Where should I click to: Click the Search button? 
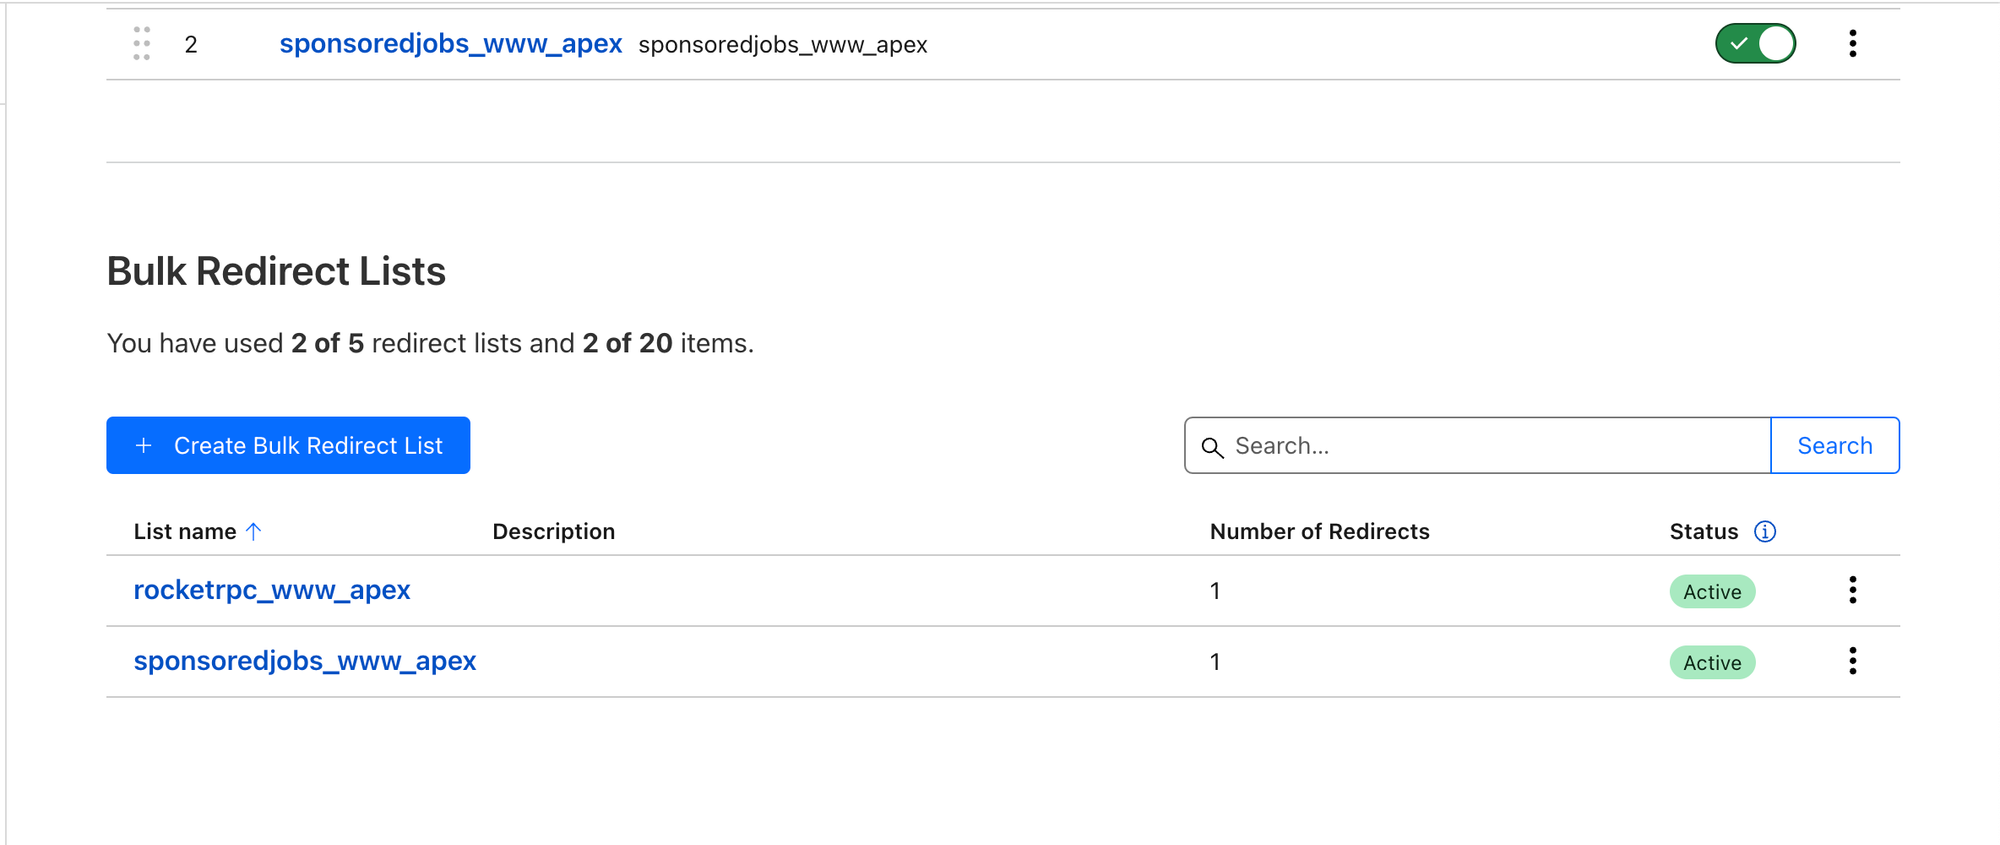(x=1835, y=446)
